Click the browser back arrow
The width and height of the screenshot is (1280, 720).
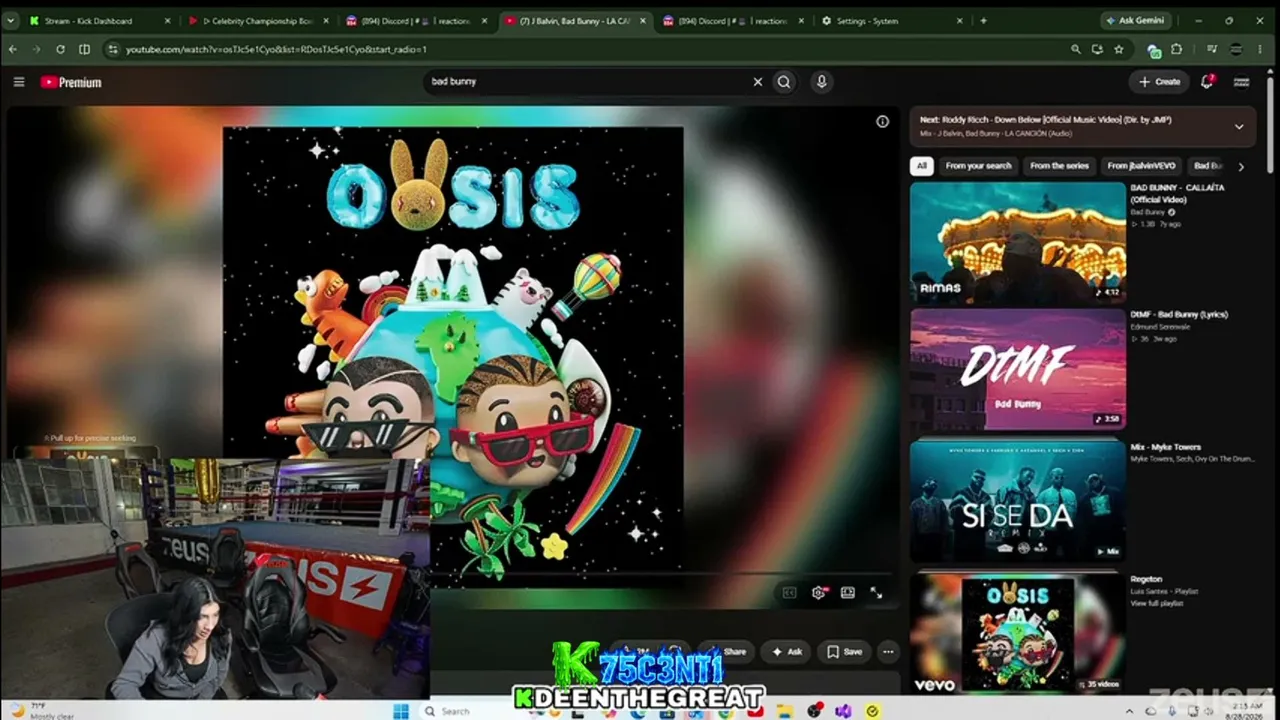coord(13,49)
